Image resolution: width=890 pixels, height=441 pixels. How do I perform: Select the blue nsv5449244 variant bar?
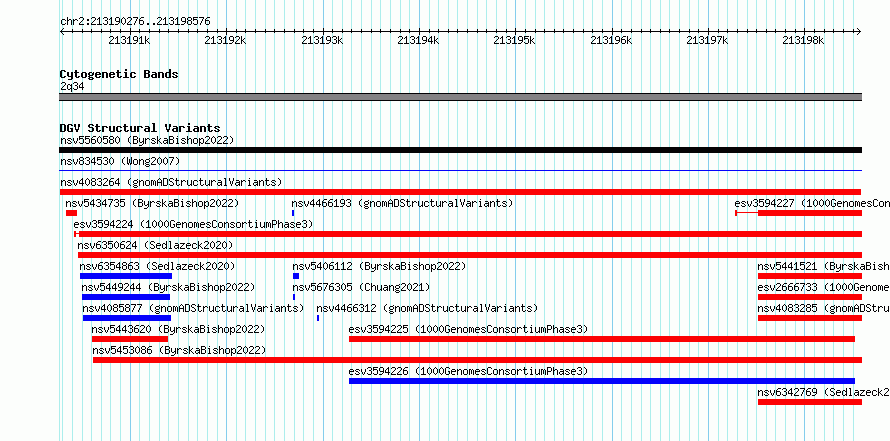click(x=126, y=297)
